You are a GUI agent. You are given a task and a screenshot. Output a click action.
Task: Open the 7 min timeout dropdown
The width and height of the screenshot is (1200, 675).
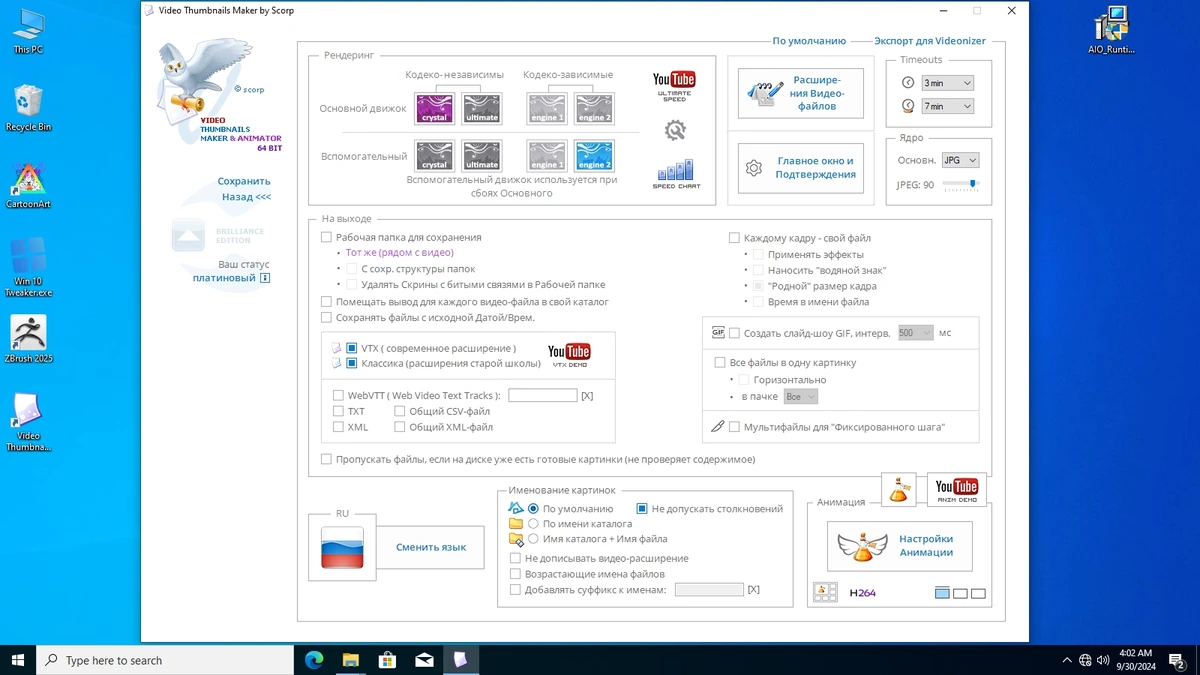947,106
